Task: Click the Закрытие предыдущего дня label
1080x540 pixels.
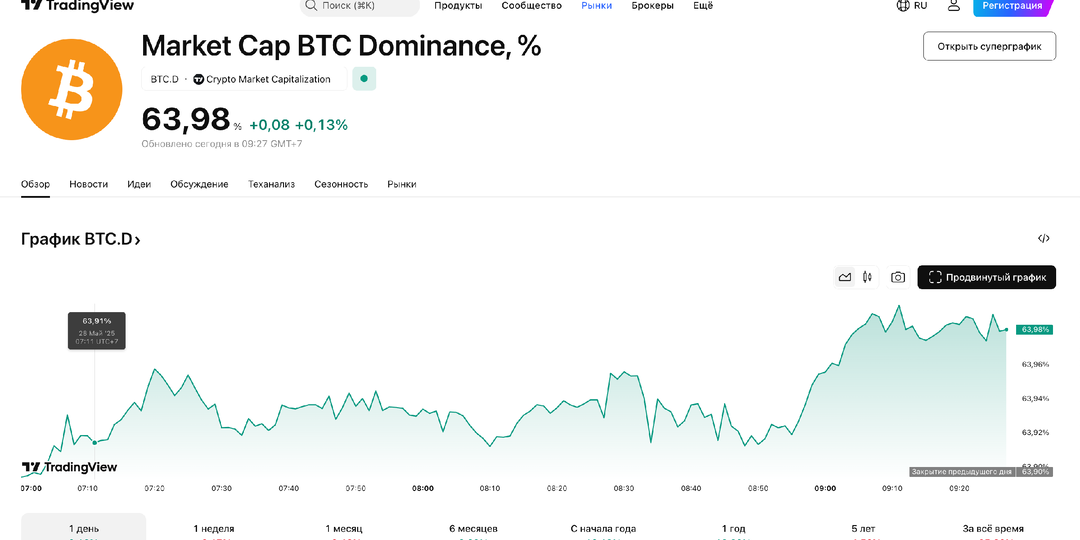Action: [x=962, y=472]
